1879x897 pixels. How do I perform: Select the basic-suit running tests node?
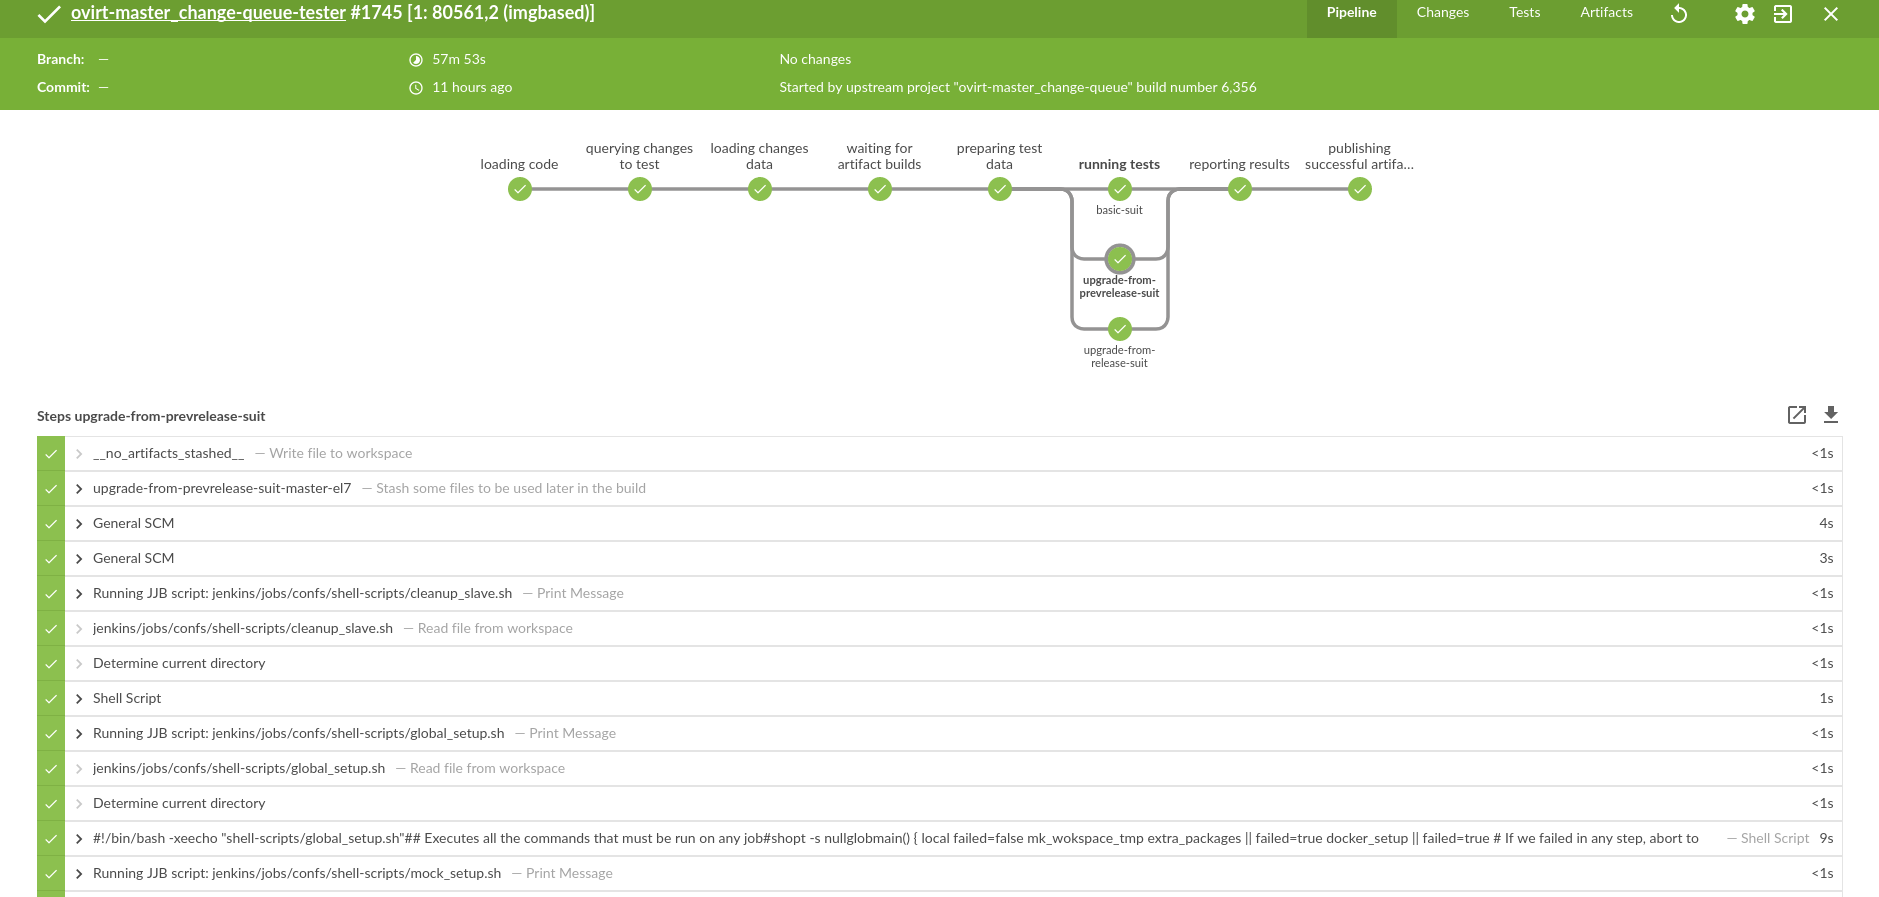point(1119,189)
